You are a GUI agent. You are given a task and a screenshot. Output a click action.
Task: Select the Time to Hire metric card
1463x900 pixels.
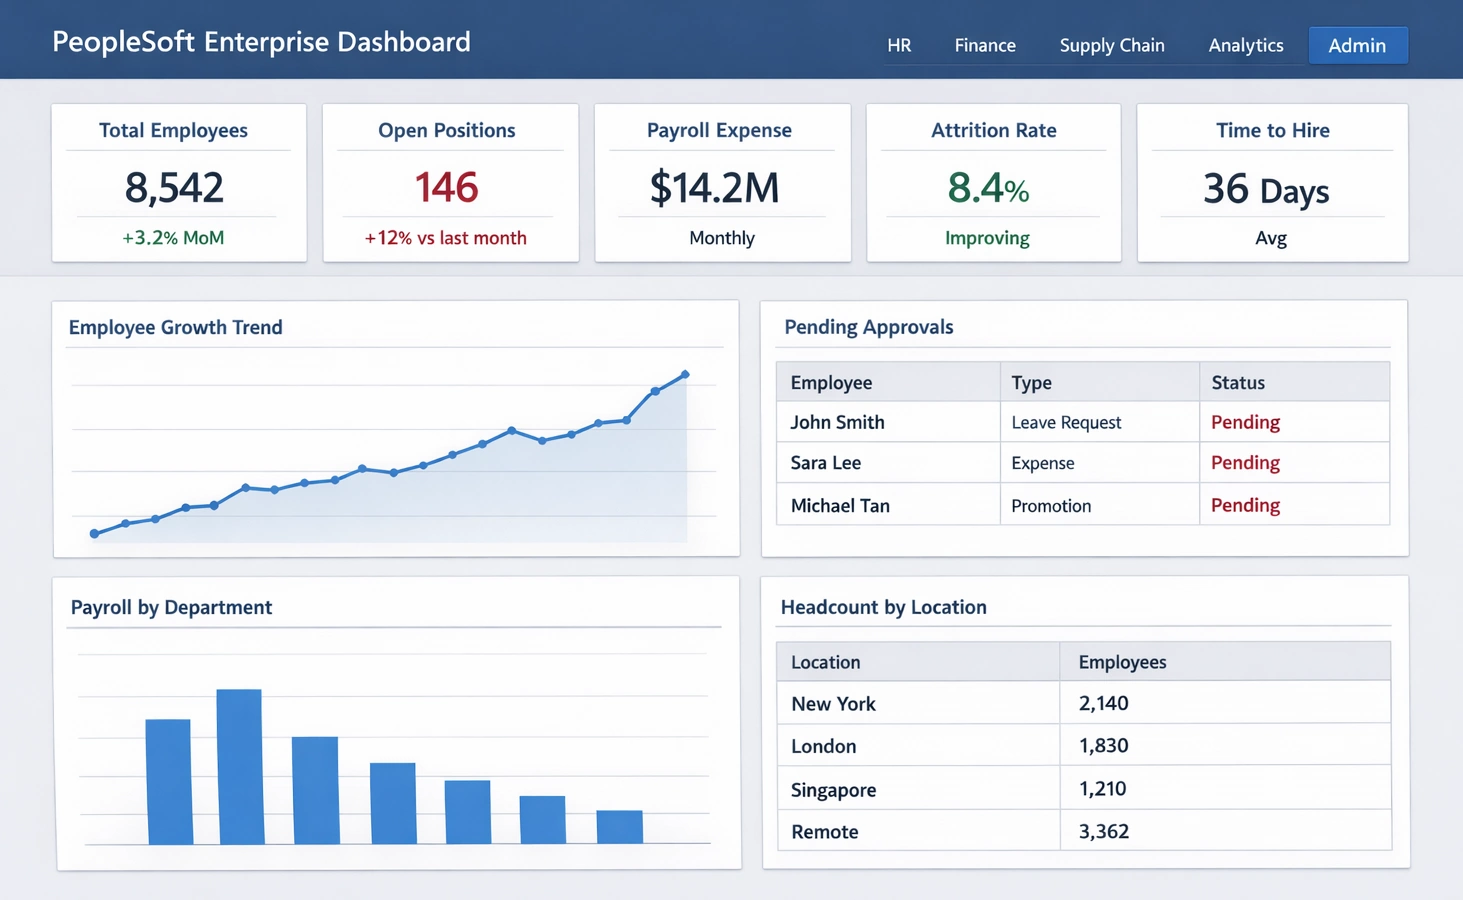point(1271,183)
